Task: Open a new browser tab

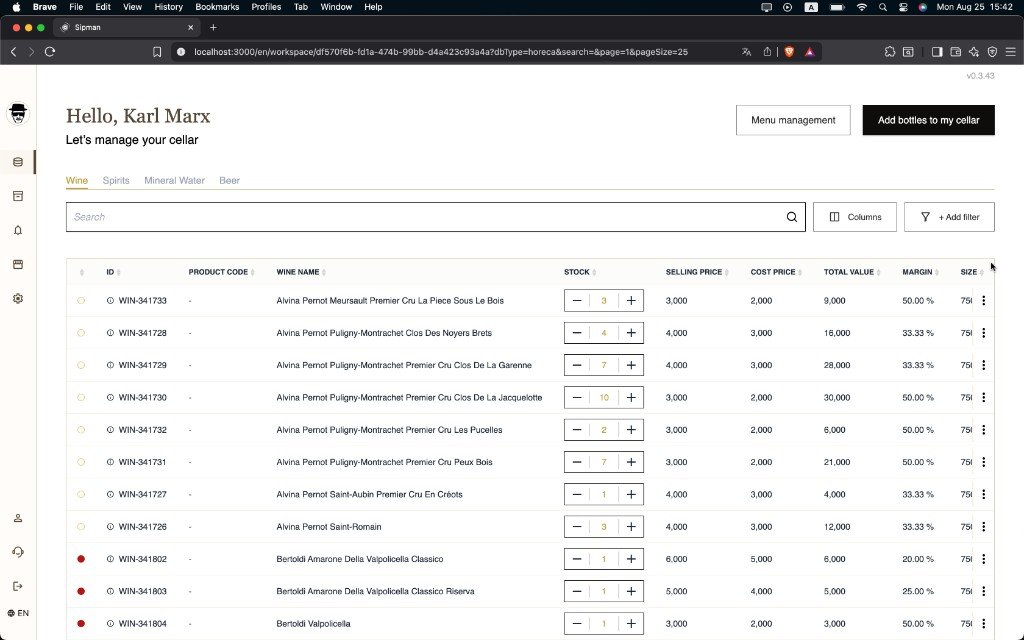Action: (213, 27)
